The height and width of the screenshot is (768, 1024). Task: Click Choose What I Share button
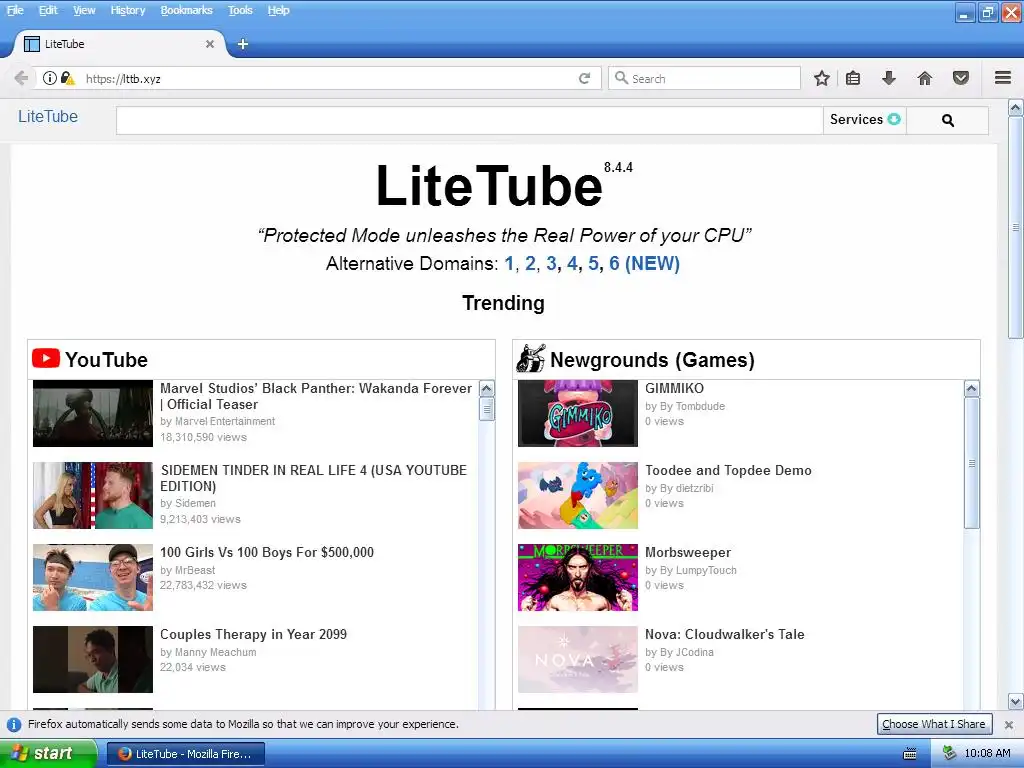coord(934,724)
